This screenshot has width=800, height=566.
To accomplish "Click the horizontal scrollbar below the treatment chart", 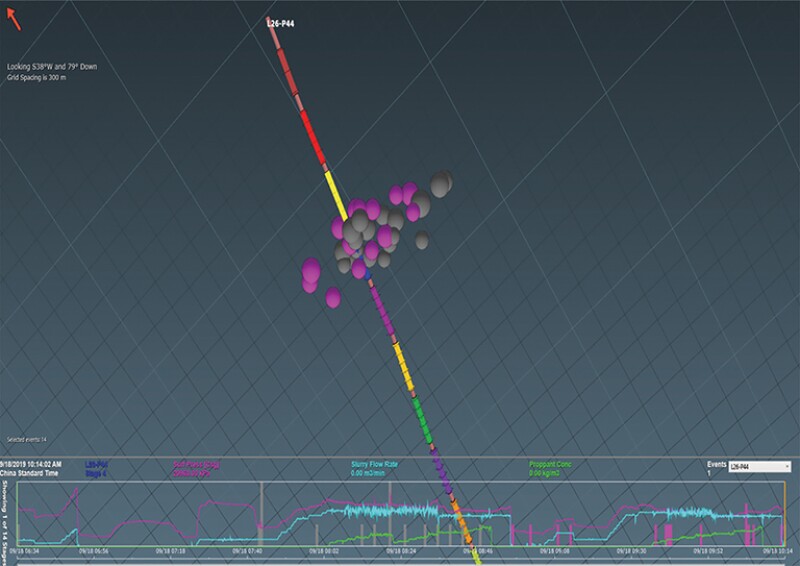I will pos(400,563).
